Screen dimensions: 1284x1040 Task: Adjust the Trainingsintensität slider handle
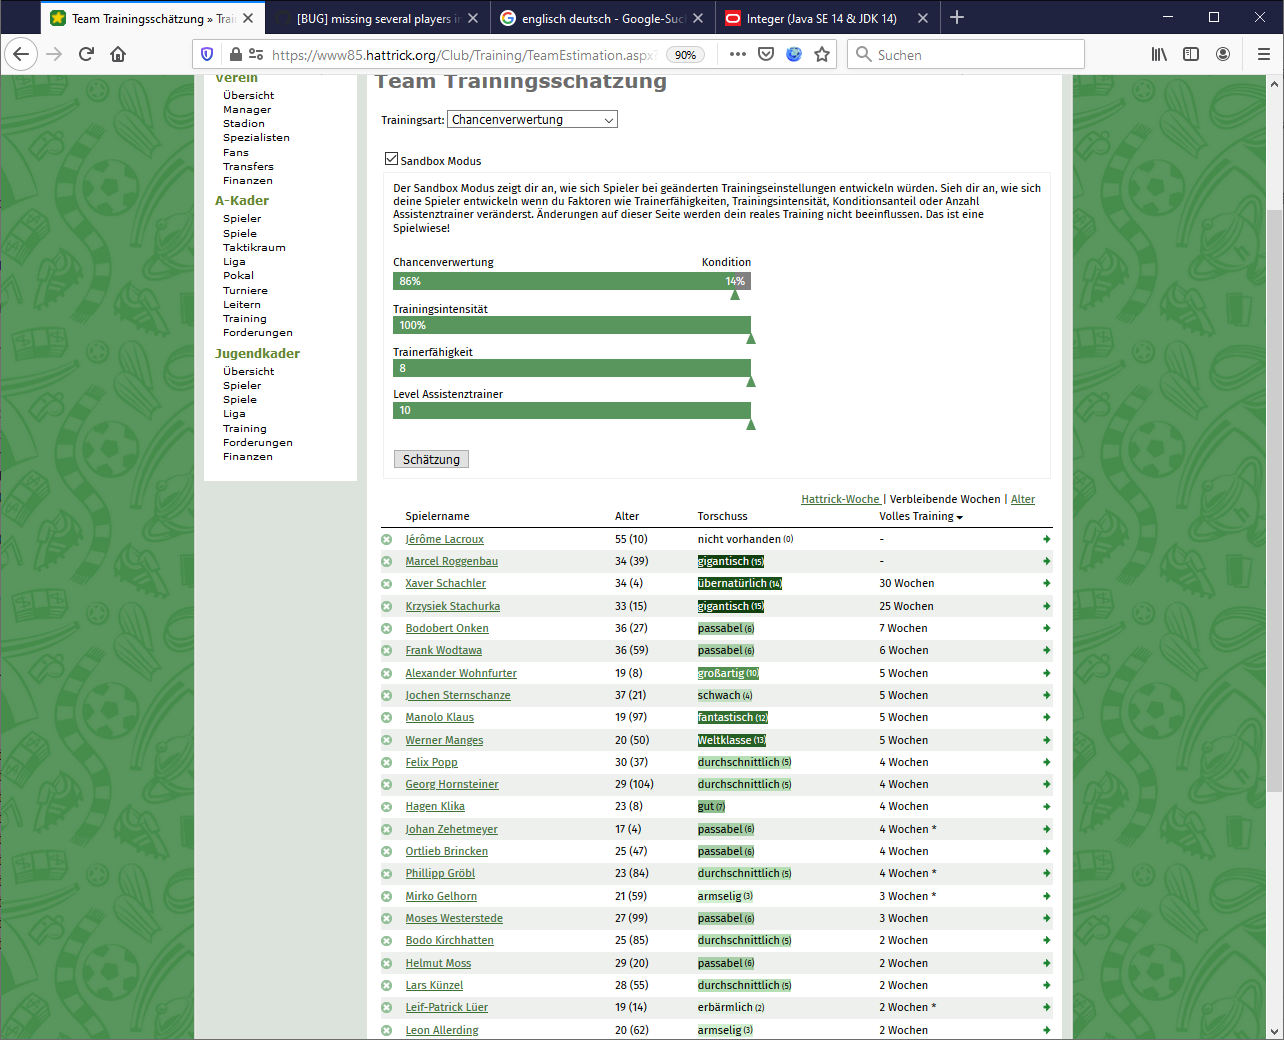[x=751, y=338]
